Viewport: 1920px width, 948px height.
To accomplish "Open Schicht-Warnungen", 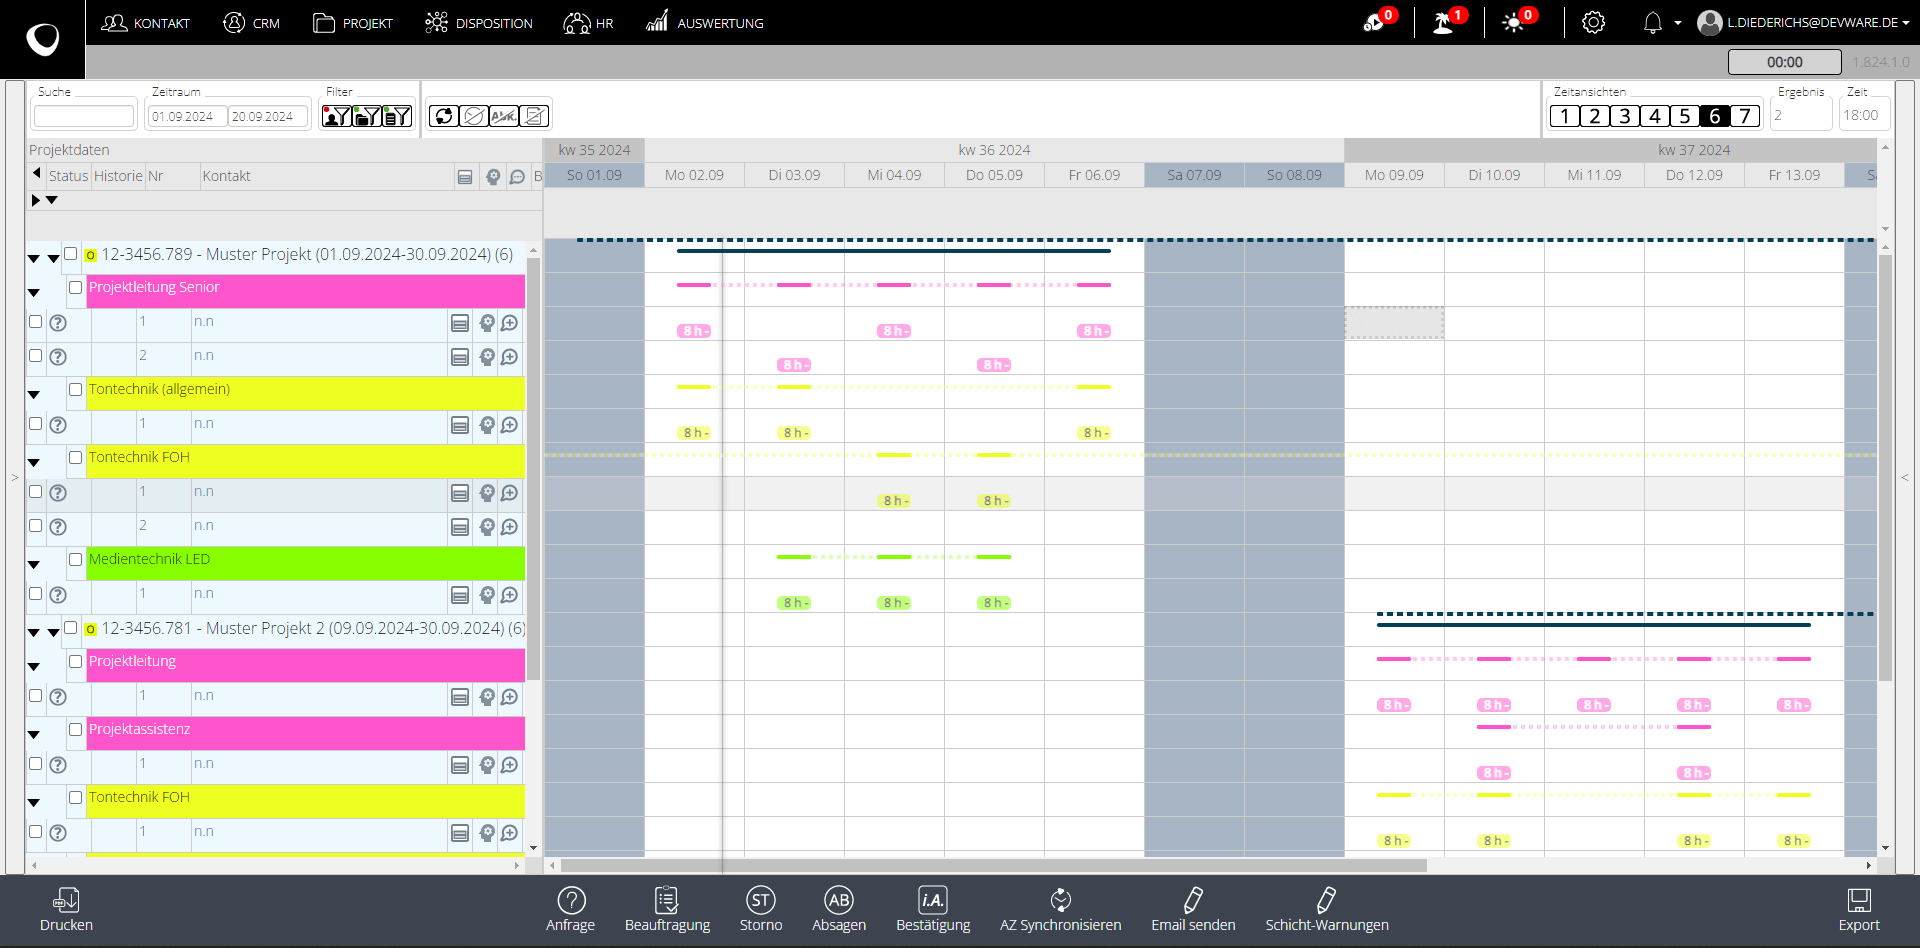I will 1327,910.
